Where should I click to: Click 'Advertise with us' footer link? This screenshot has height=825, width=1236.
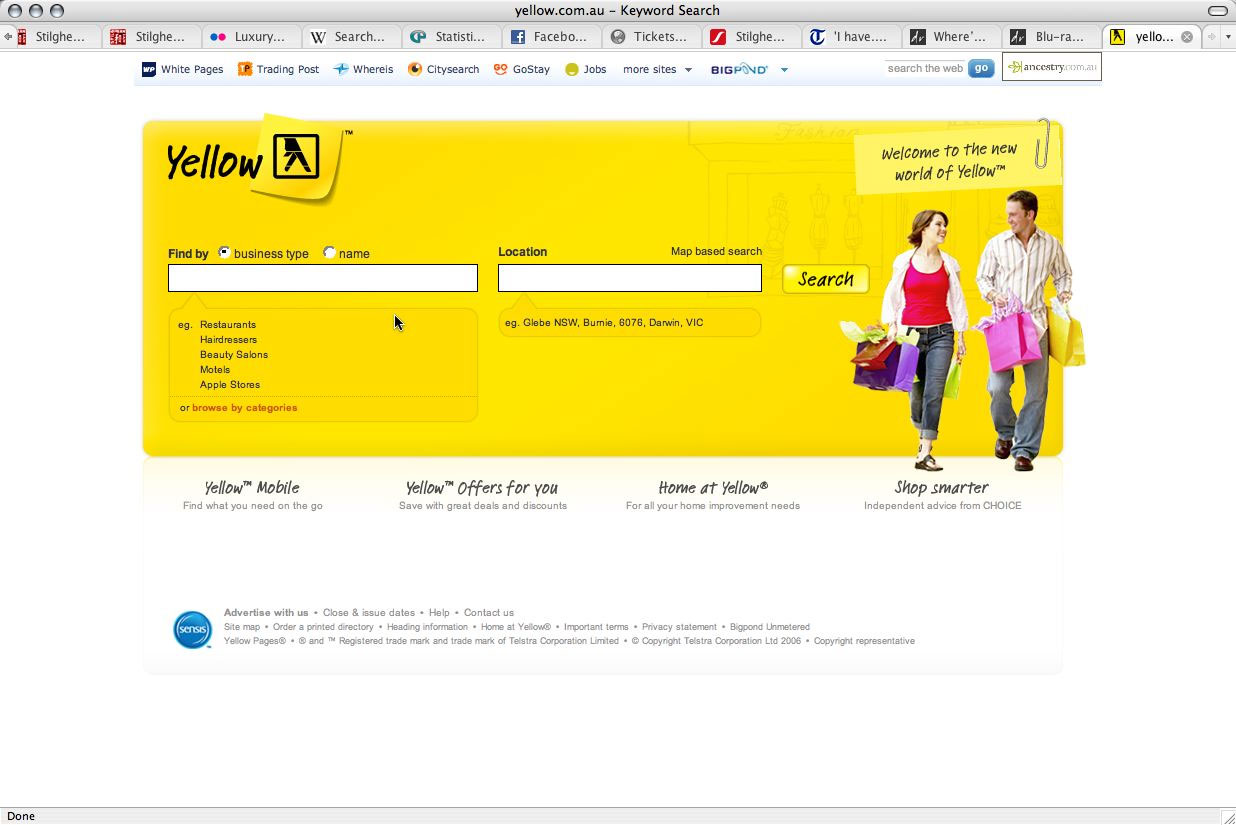click(266, 613)
